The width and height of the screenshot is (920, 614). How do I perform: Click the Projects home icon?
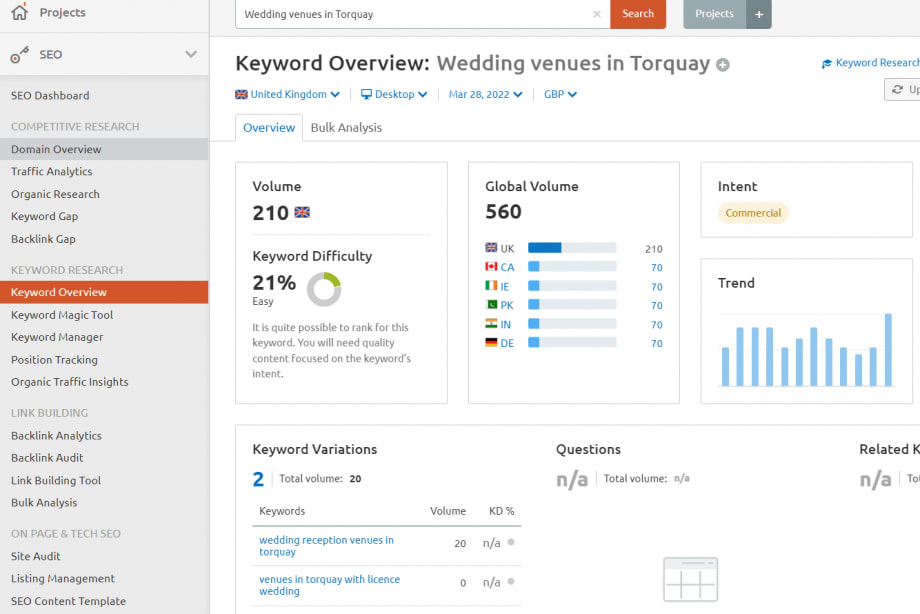coord(19,13)
